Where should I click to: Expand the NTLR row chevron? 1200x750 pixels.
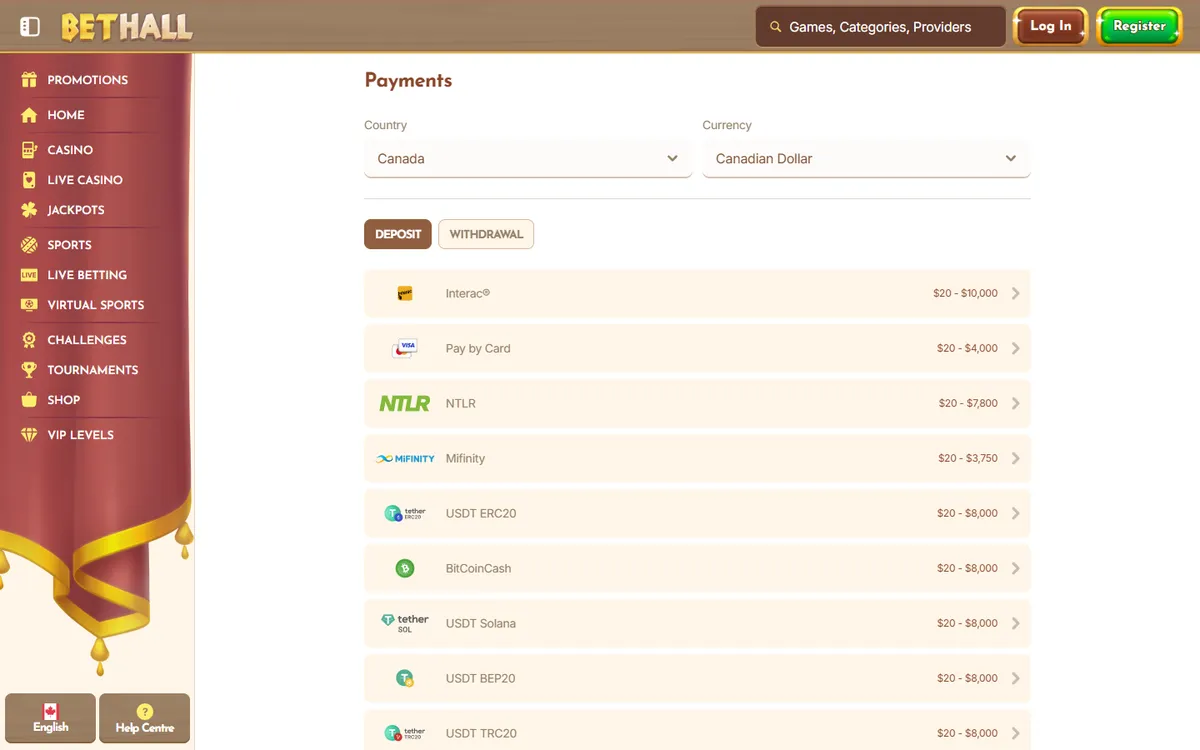[1015, 404]
